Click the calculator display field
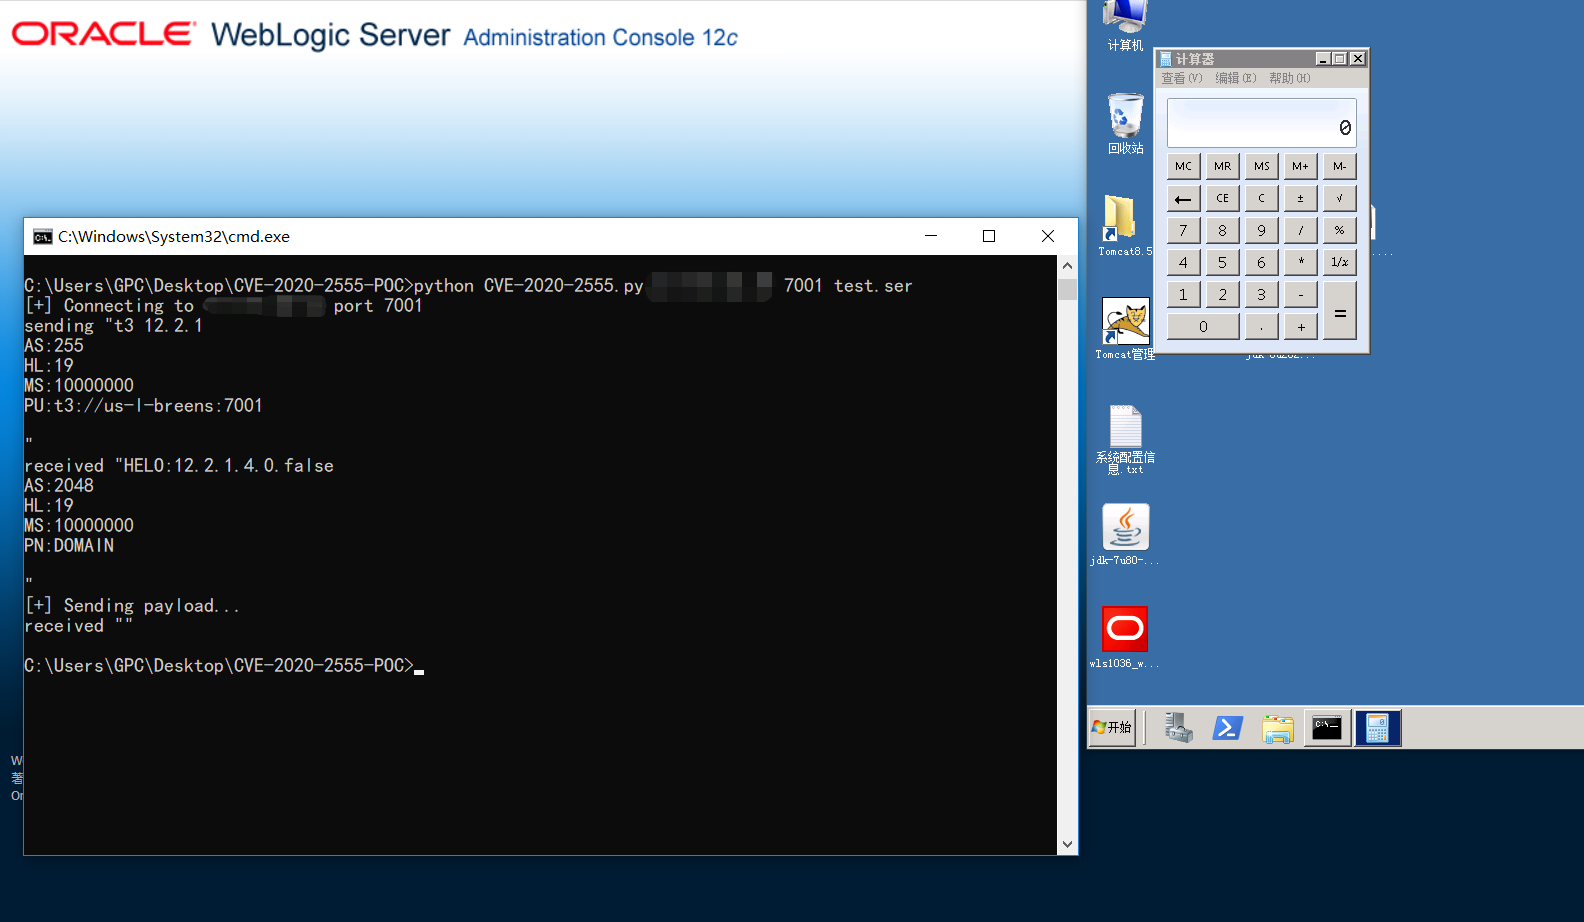The width and height of the screenshot is (1584, 922). pyautogui.click(x=1261, y=123)
